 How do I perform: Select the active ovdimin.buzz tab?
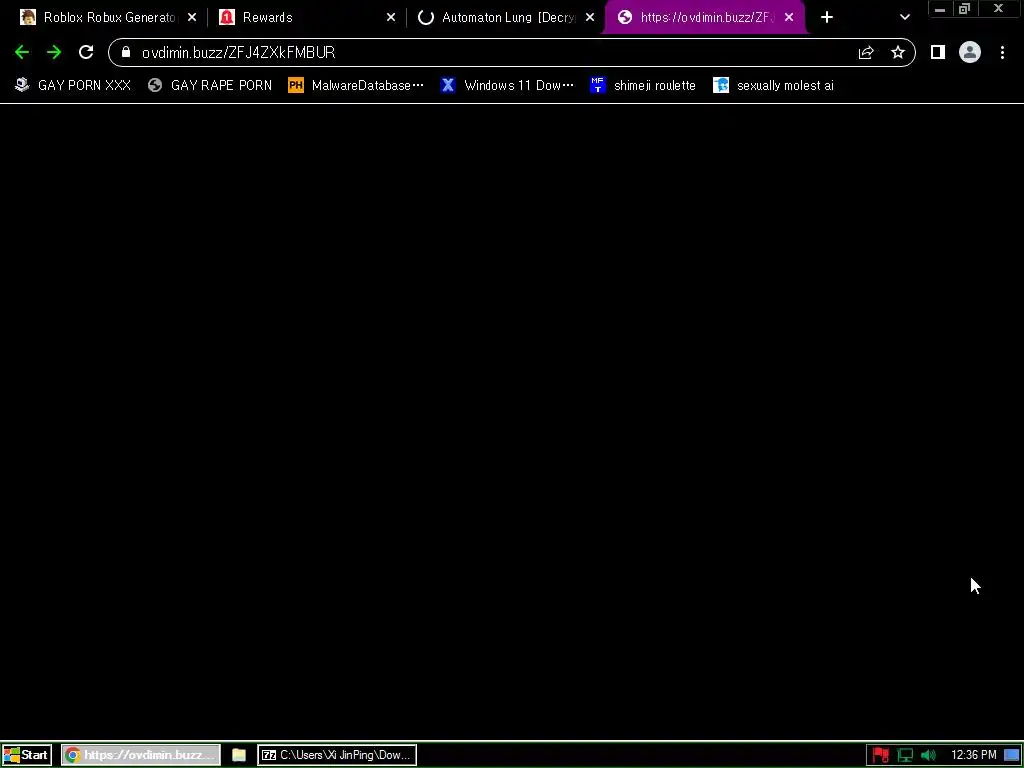click(x=705, y=18)
